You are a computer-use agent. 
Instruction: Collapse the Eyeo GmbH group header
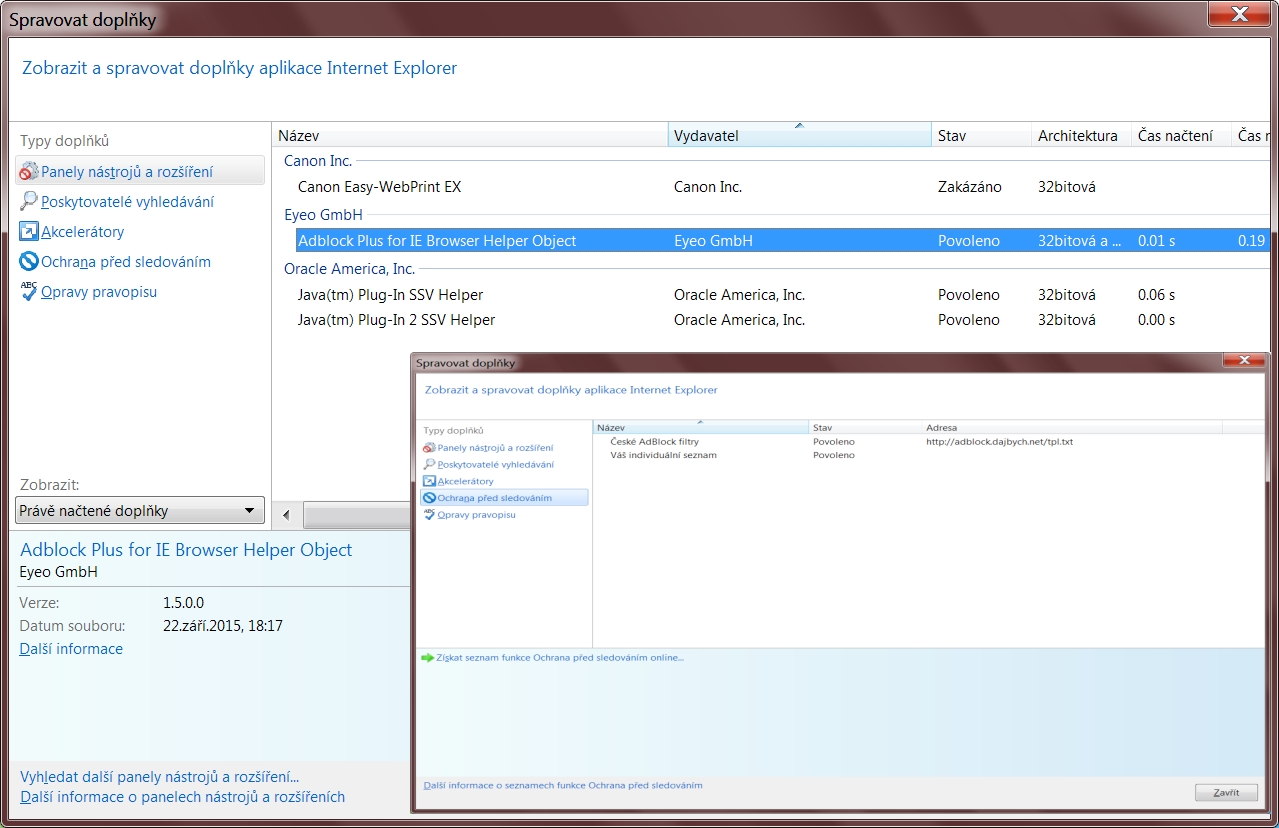322,214
